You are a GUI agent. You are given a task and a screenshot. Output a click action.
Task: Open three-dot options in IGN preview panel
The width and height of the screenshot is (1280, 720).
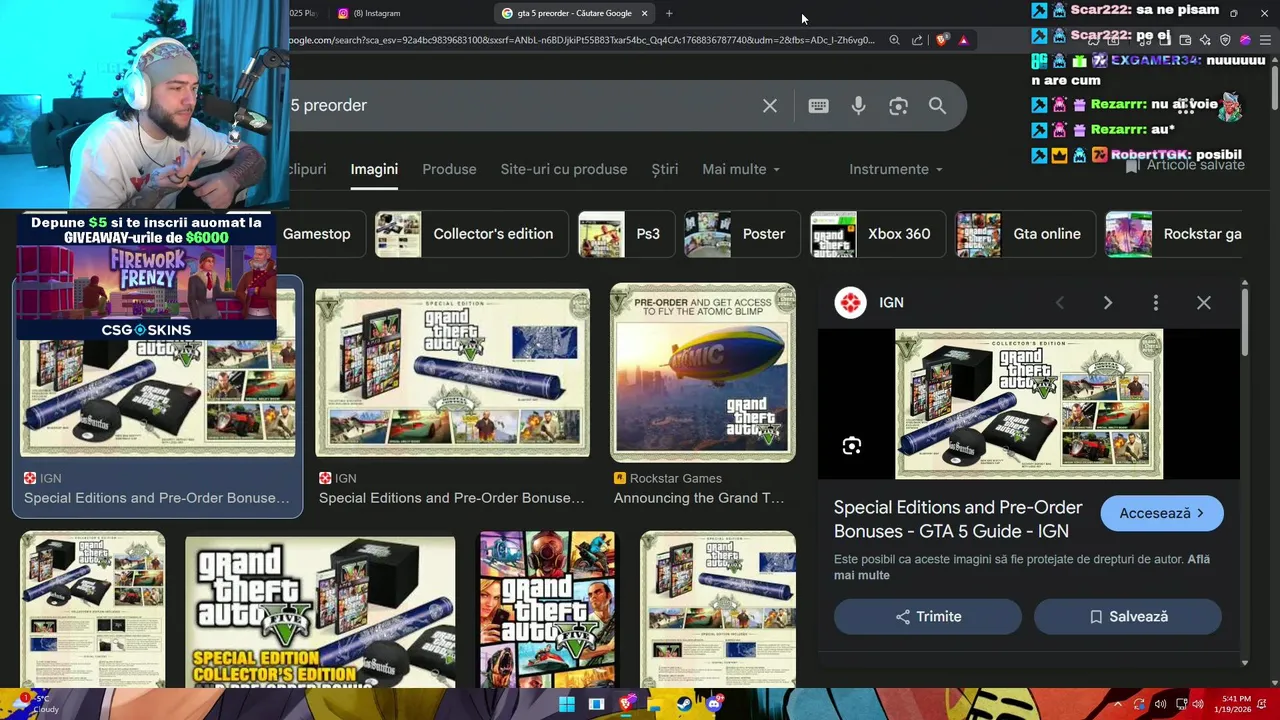pos(1155,303)
